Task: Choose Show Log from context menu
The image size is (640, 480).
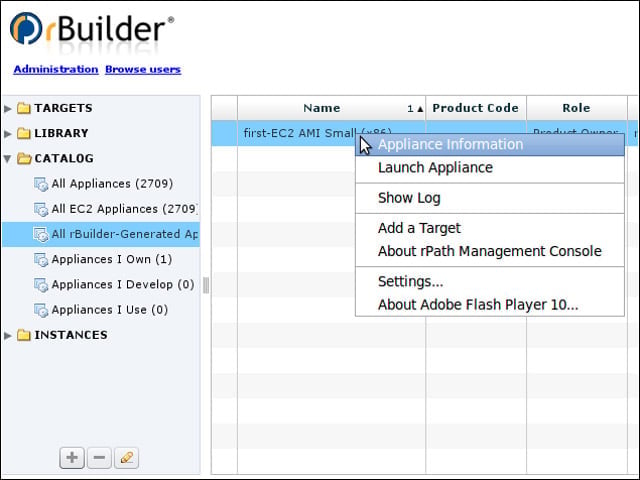Action: coord(490,198)
